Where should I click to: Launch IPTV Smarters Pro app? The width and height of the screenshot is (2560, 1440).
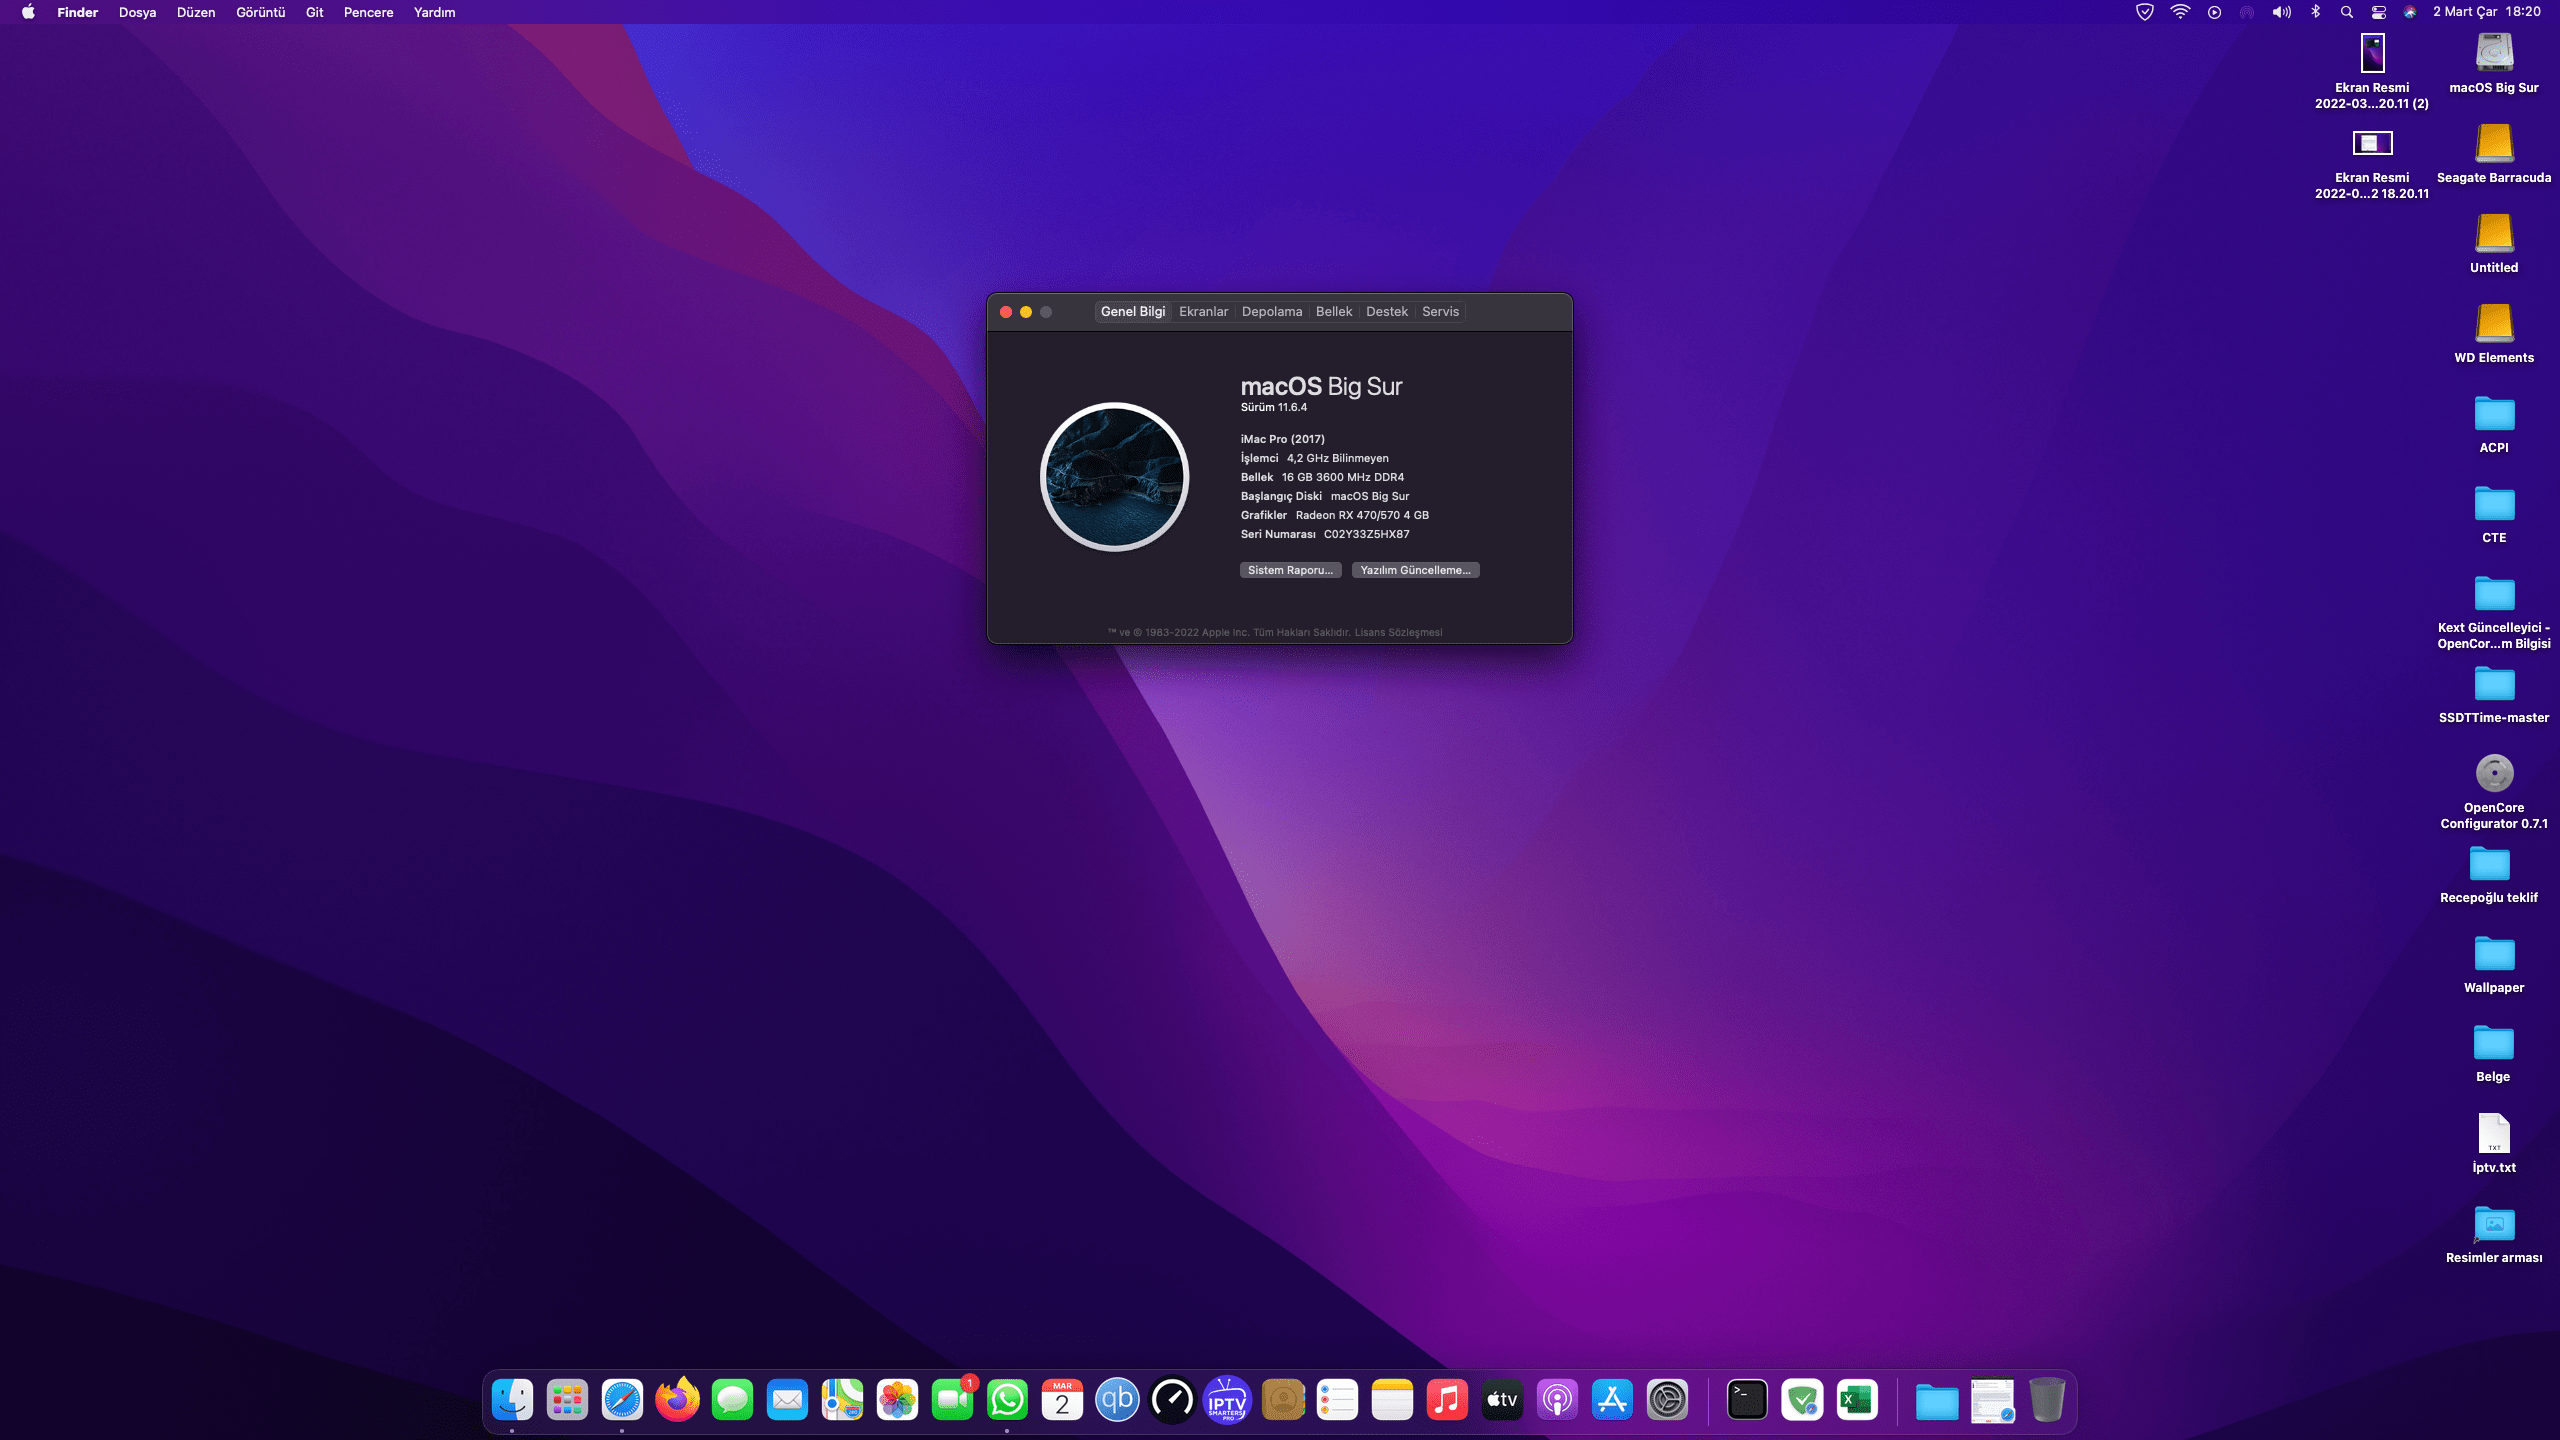pos(1227,1400)
